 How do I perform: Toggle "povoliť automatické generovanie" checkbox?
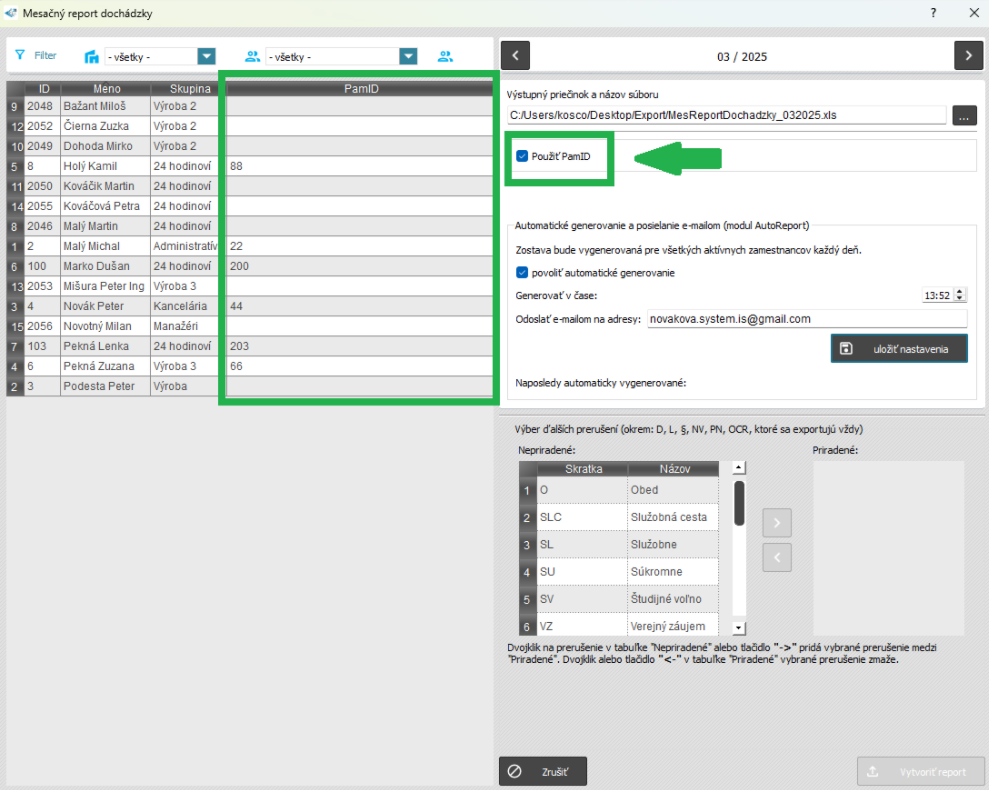pos(522,272)
